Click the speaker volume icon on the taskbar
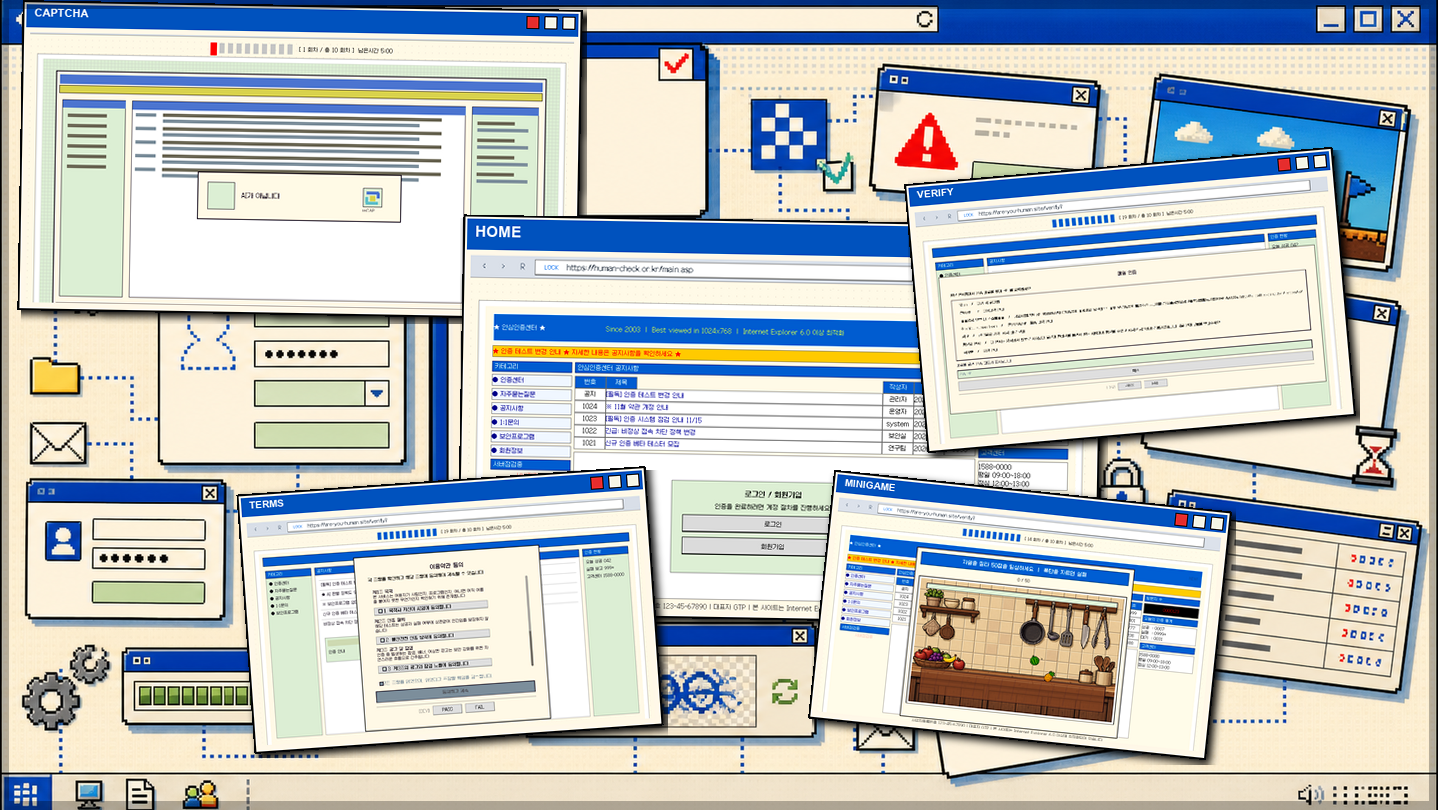The width and height of the screenshot is (1438, 810). [1311, 794]
